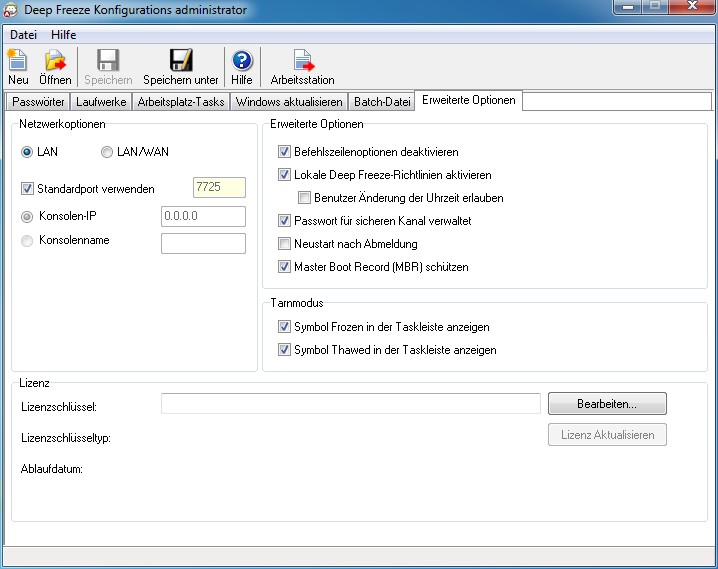Image resolution: width=718 pixels, height=569 pixels.
Task: Click the Öffnen folder icon
Action: (x=55, y=60)
